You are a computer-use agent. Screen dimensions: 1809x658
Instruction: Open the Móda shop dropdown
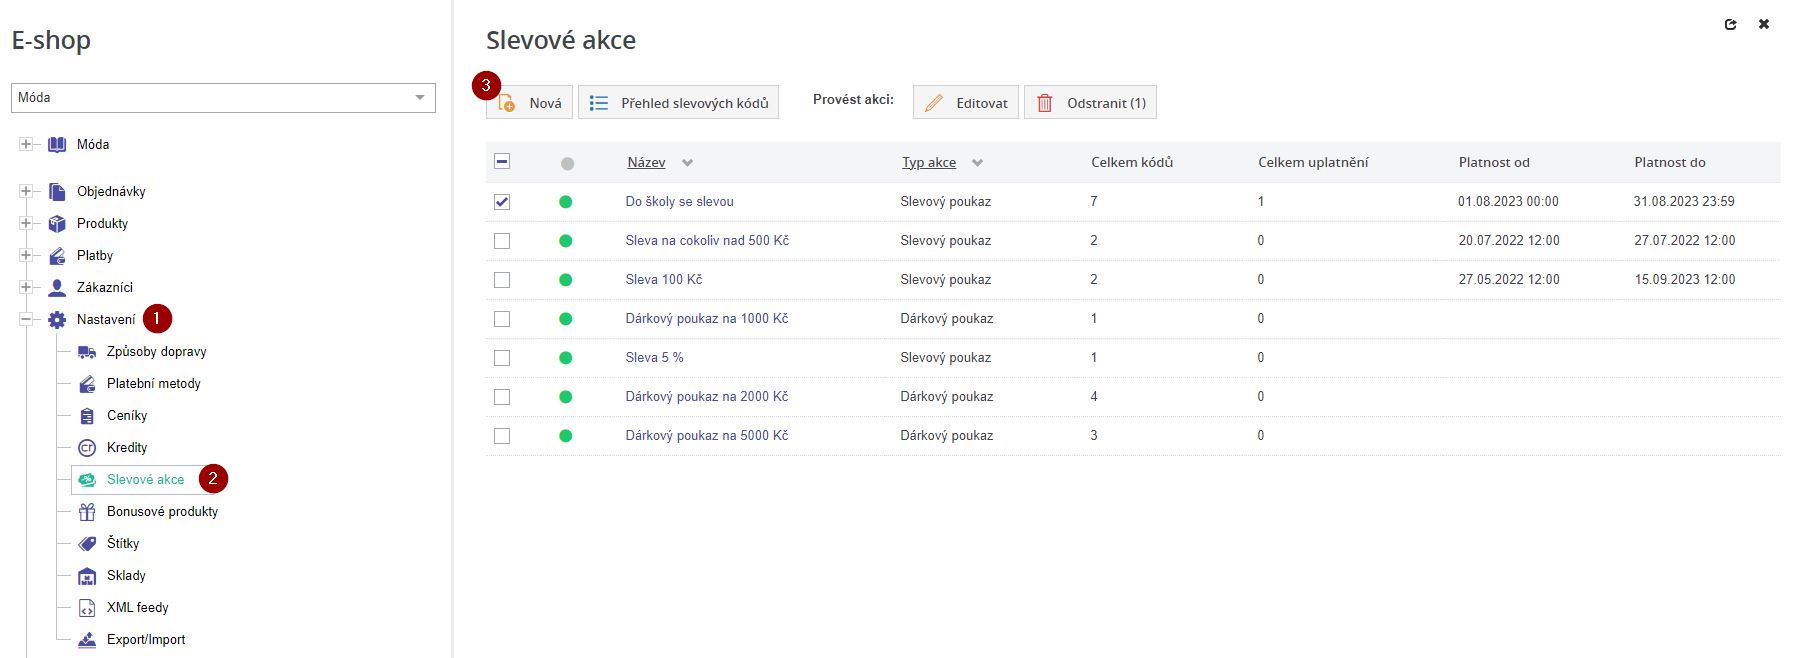pos(223,97)
